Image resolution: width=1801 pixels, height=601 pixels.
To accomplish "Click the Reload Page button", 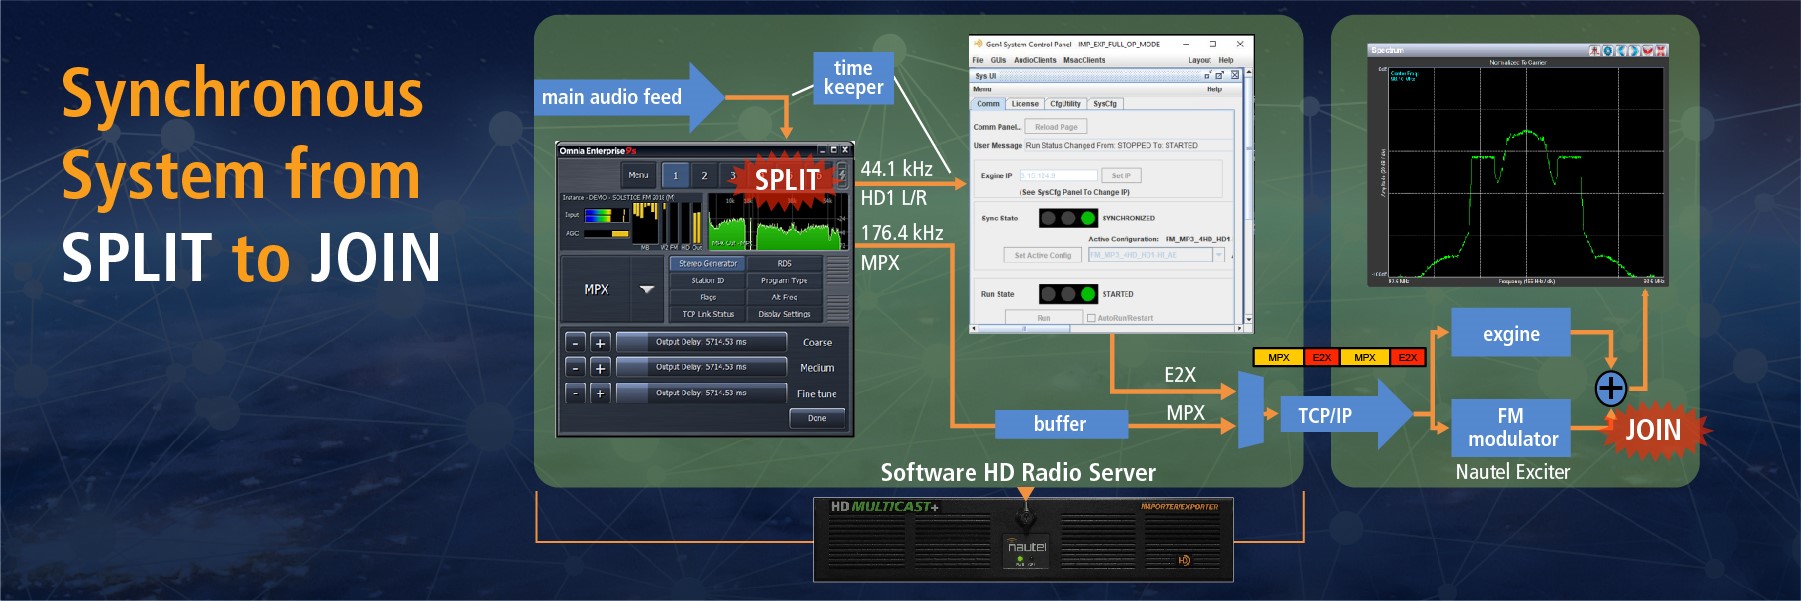I will 1056,127.
